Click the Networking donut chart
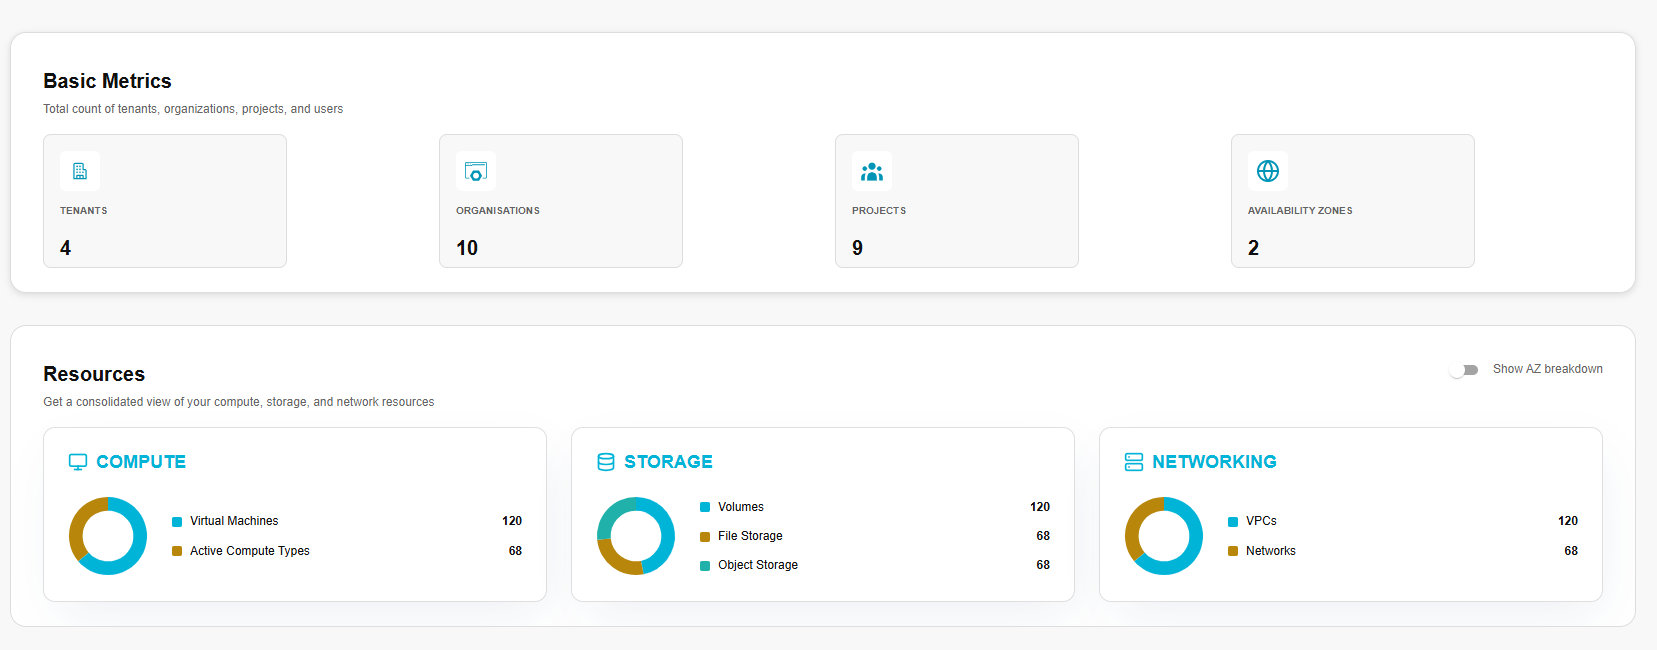 coord(1164,536)
